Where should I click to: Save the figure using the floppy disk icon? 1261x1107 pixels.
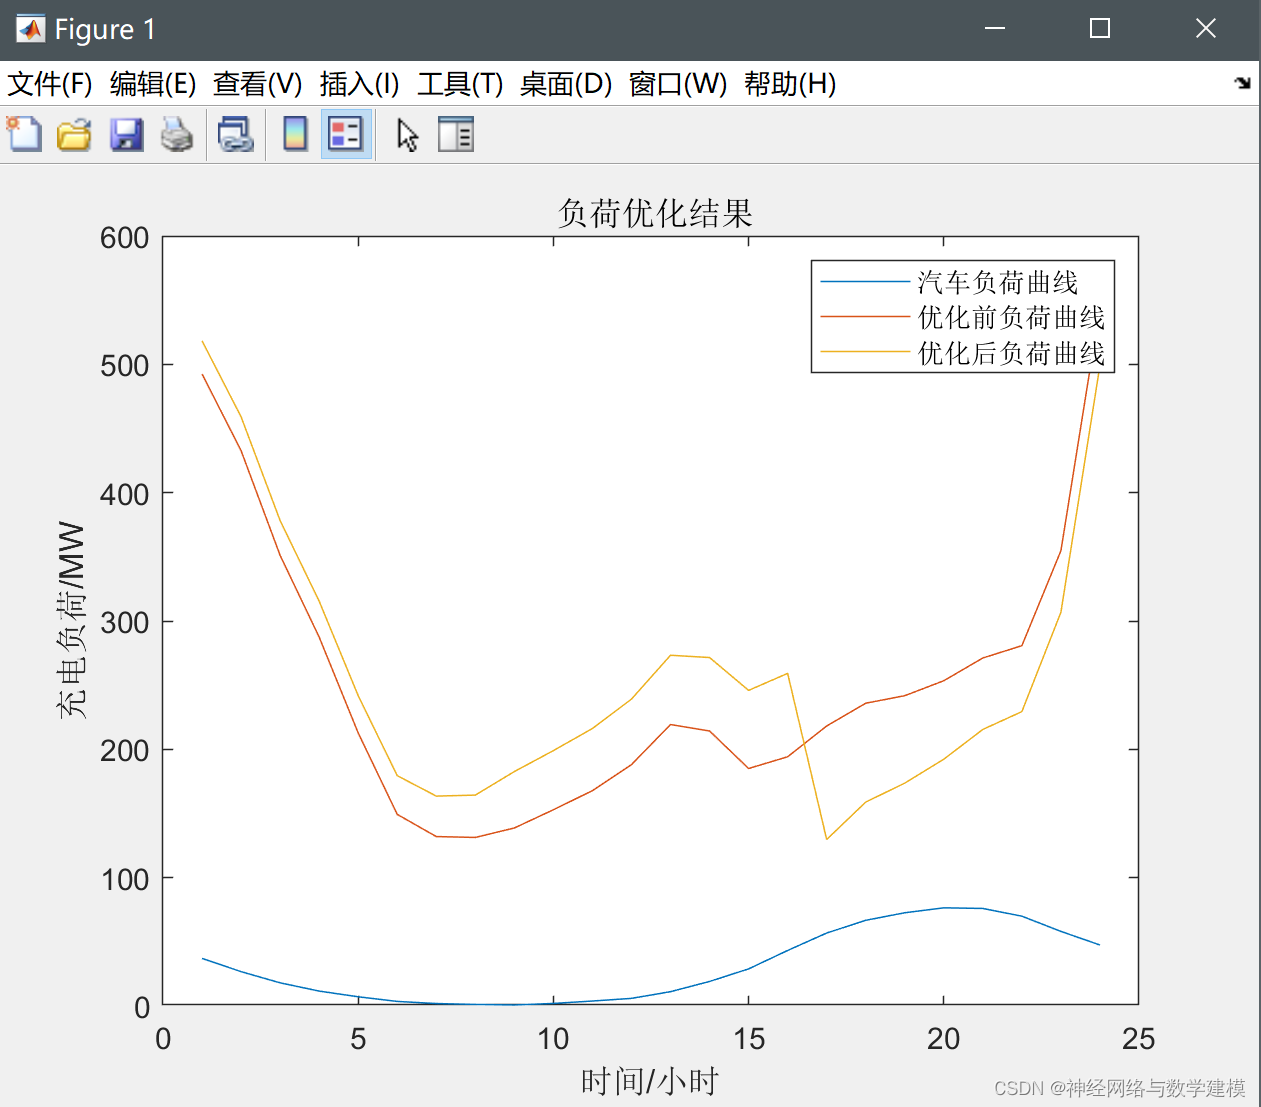click(126, 134)
